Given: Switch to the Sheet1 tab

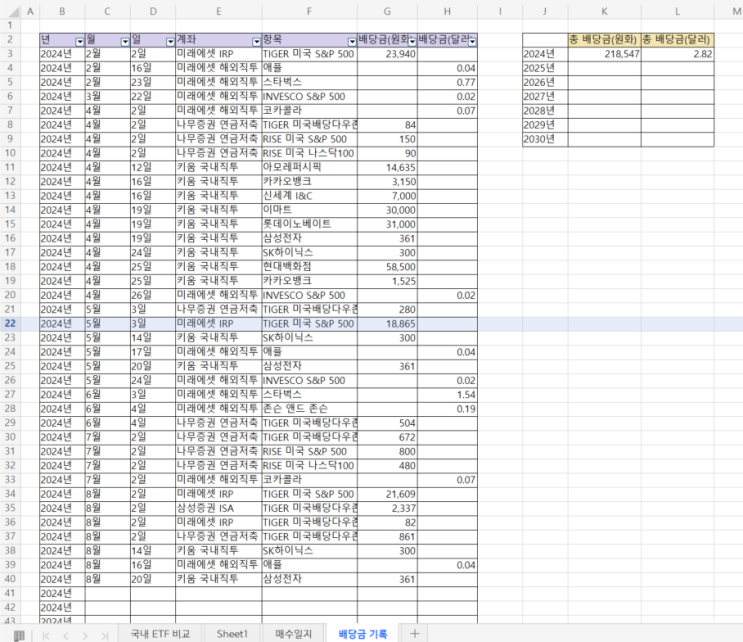Looking at the screenshot, I should coord(232,634).
